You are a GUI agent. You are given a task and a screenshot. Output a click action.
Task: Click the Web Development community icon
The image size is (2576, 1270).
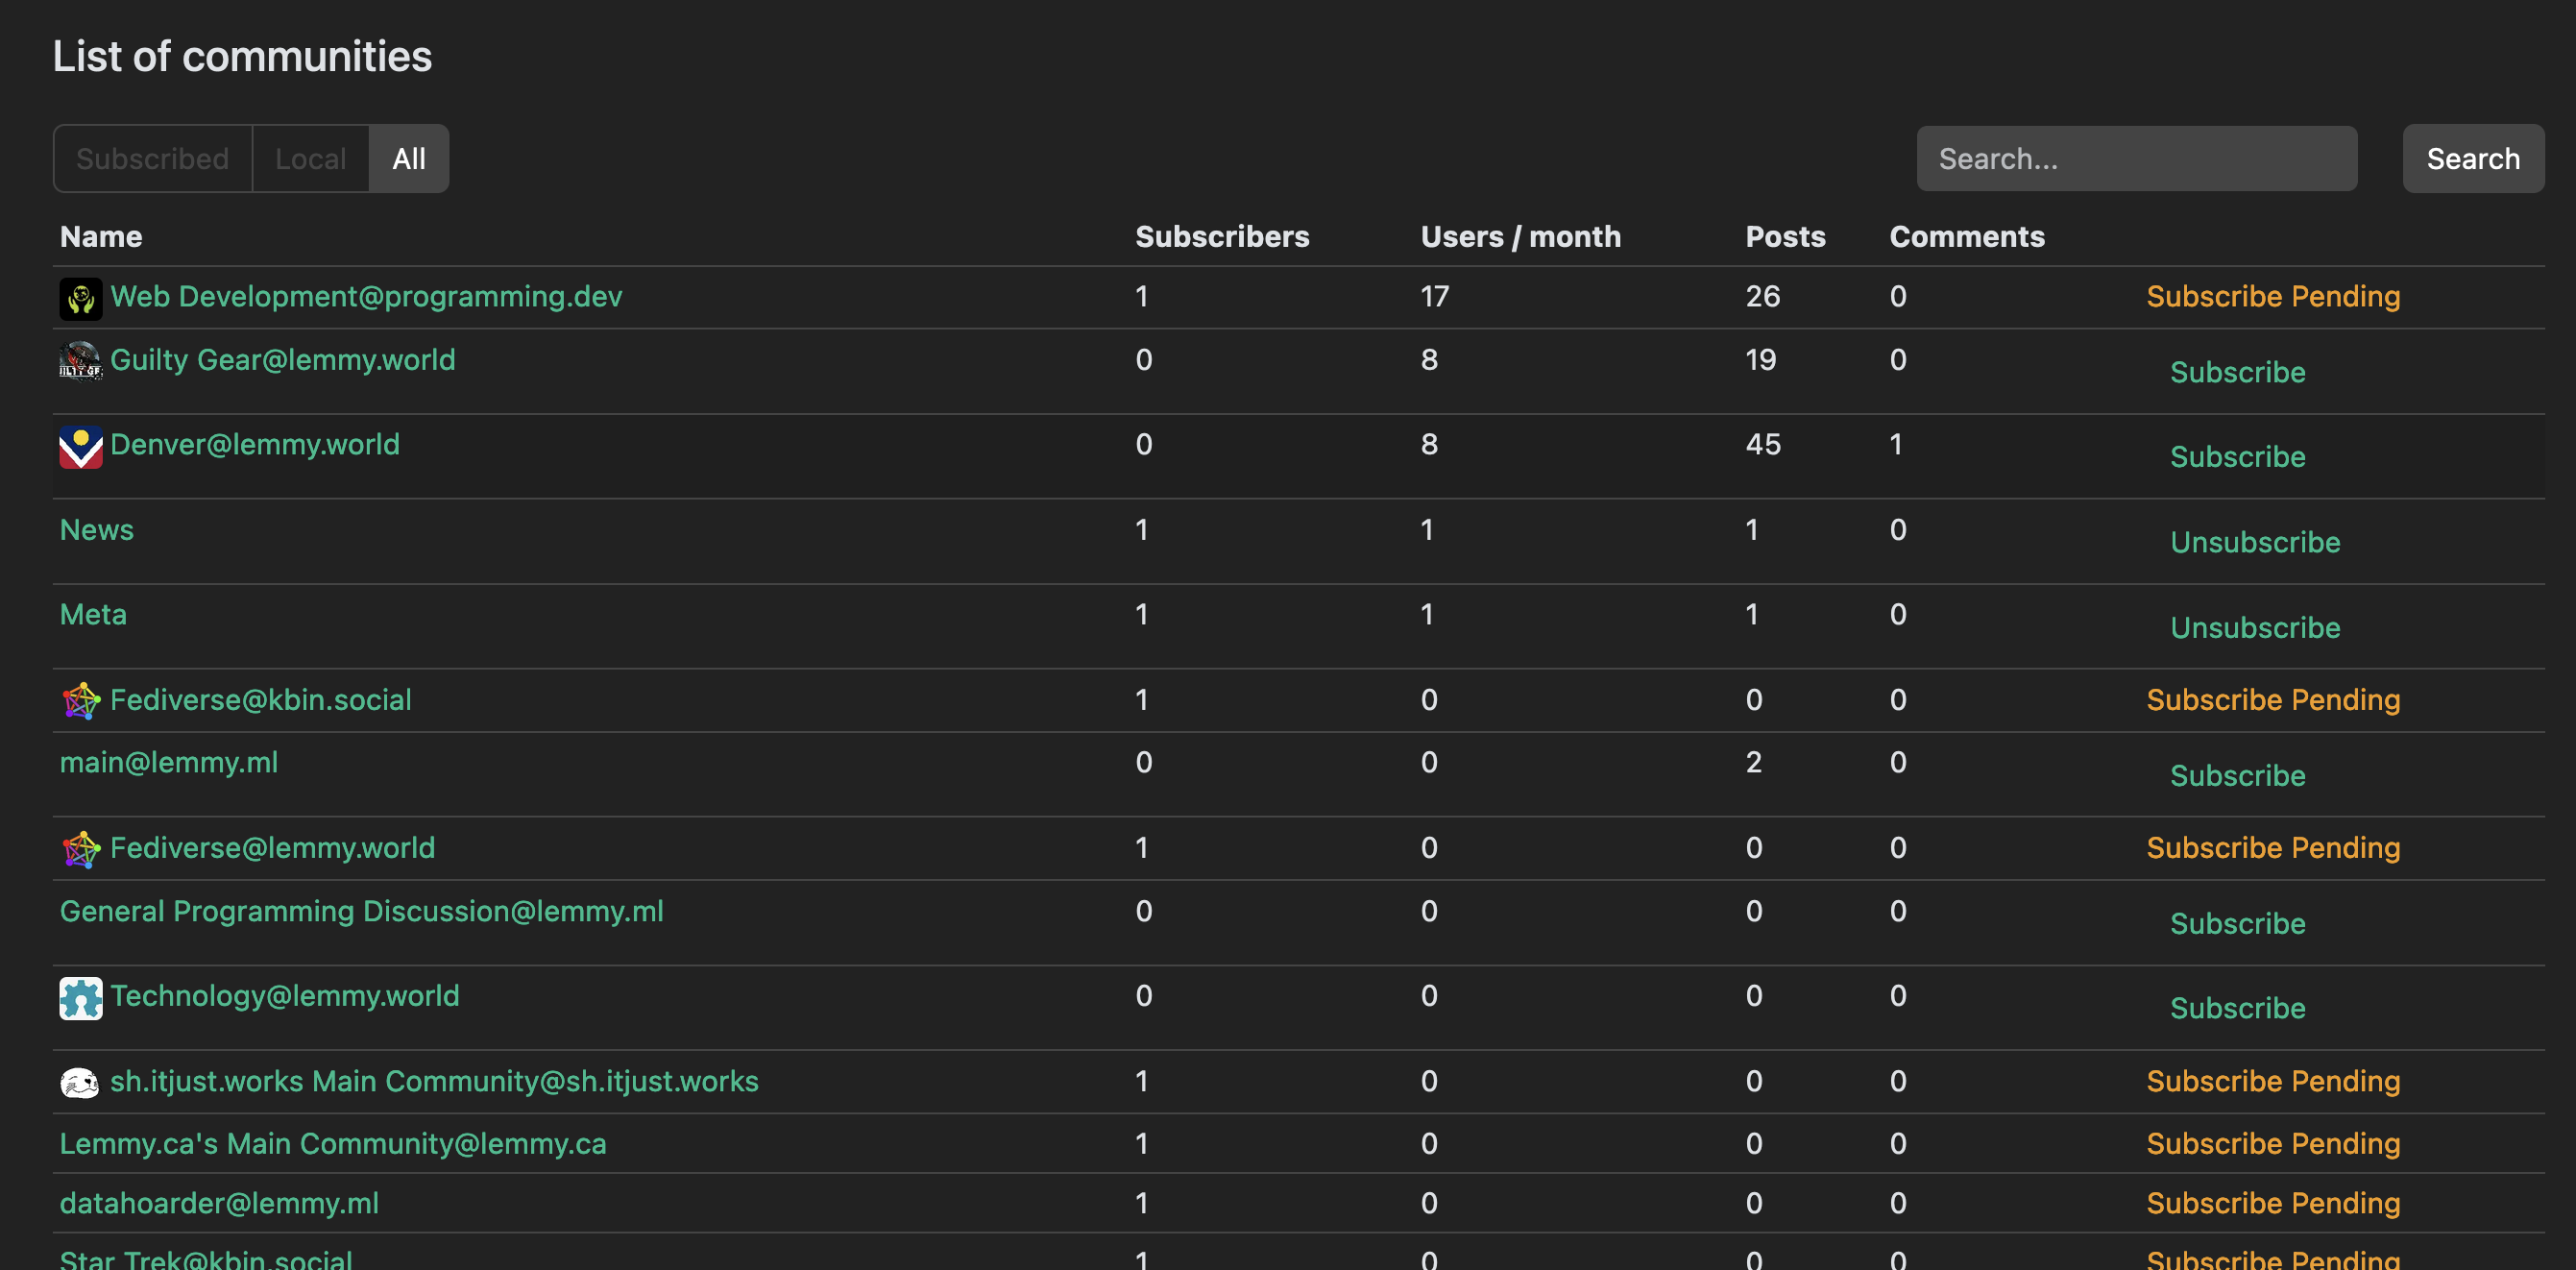tap(81, 299)
